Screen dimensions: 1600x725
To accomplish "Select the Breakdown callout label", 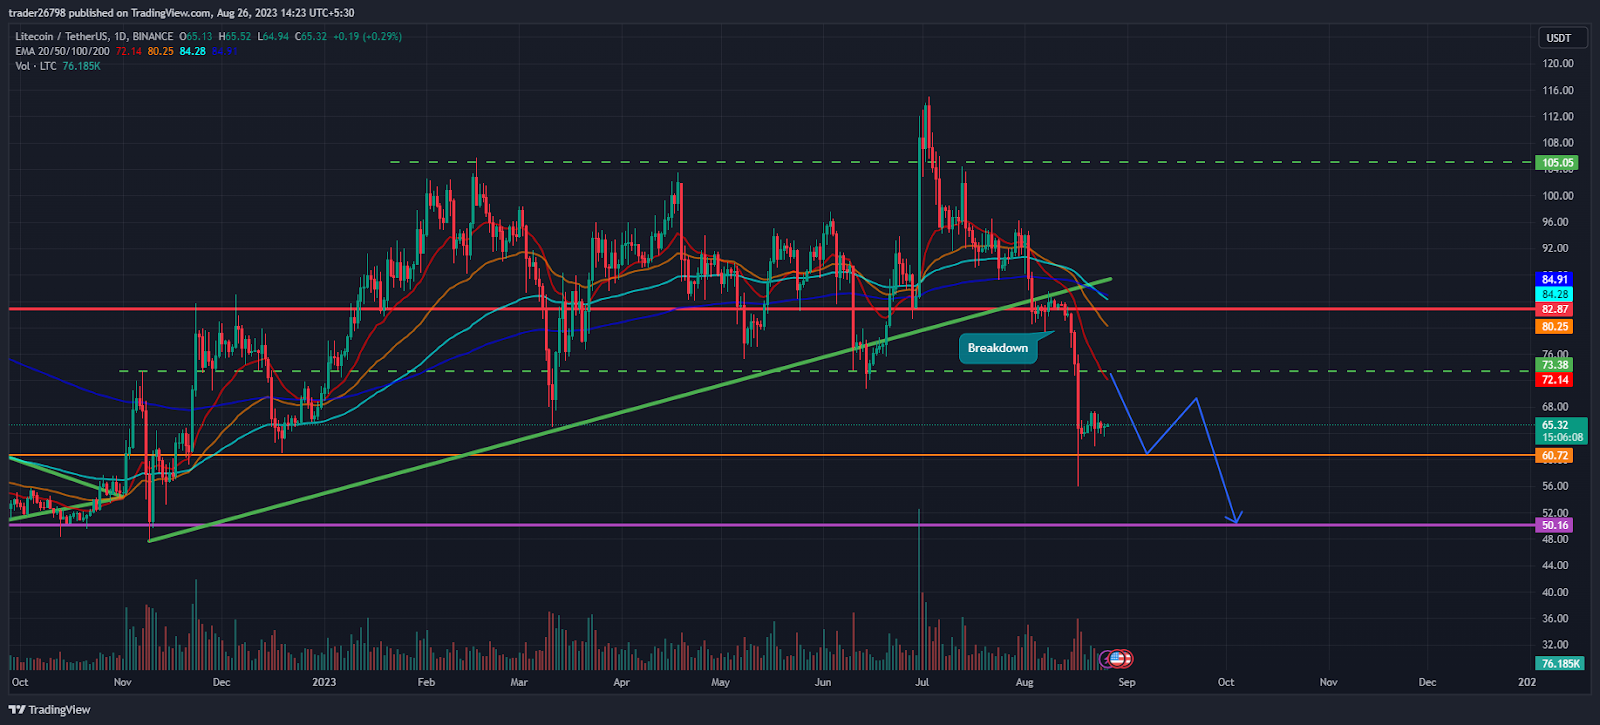I will (x=997, y=348).
